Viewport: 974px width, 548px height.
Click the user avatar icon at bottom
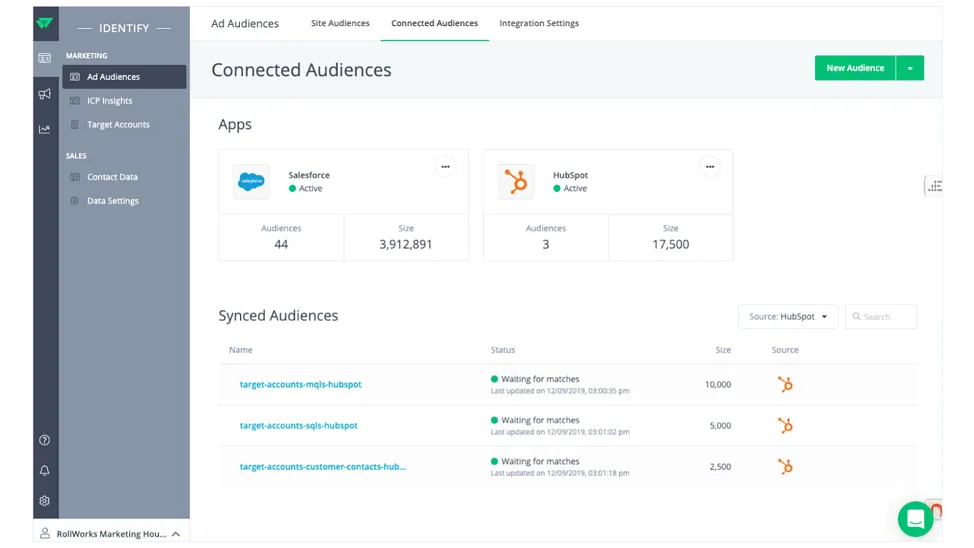(x=45, y=534)
